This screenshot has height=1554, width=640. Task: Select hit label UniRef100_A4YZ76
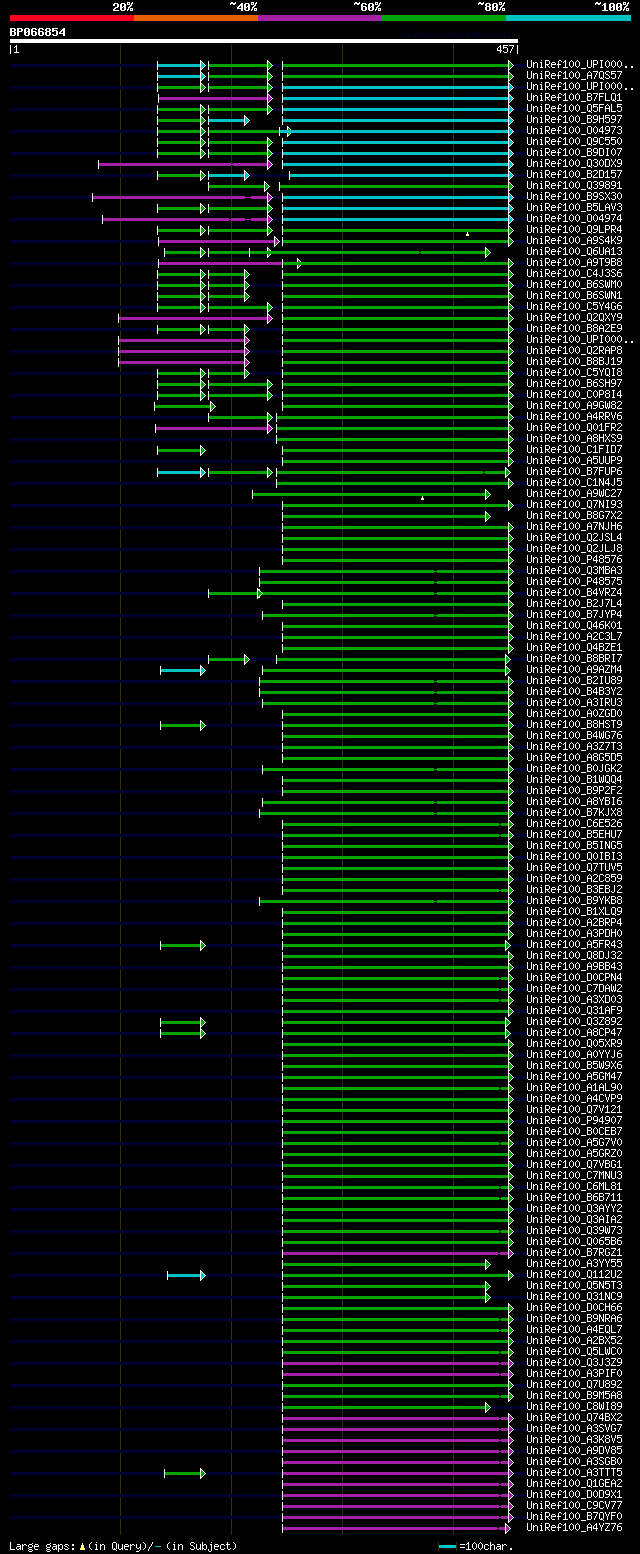(x=574, y=1527)
